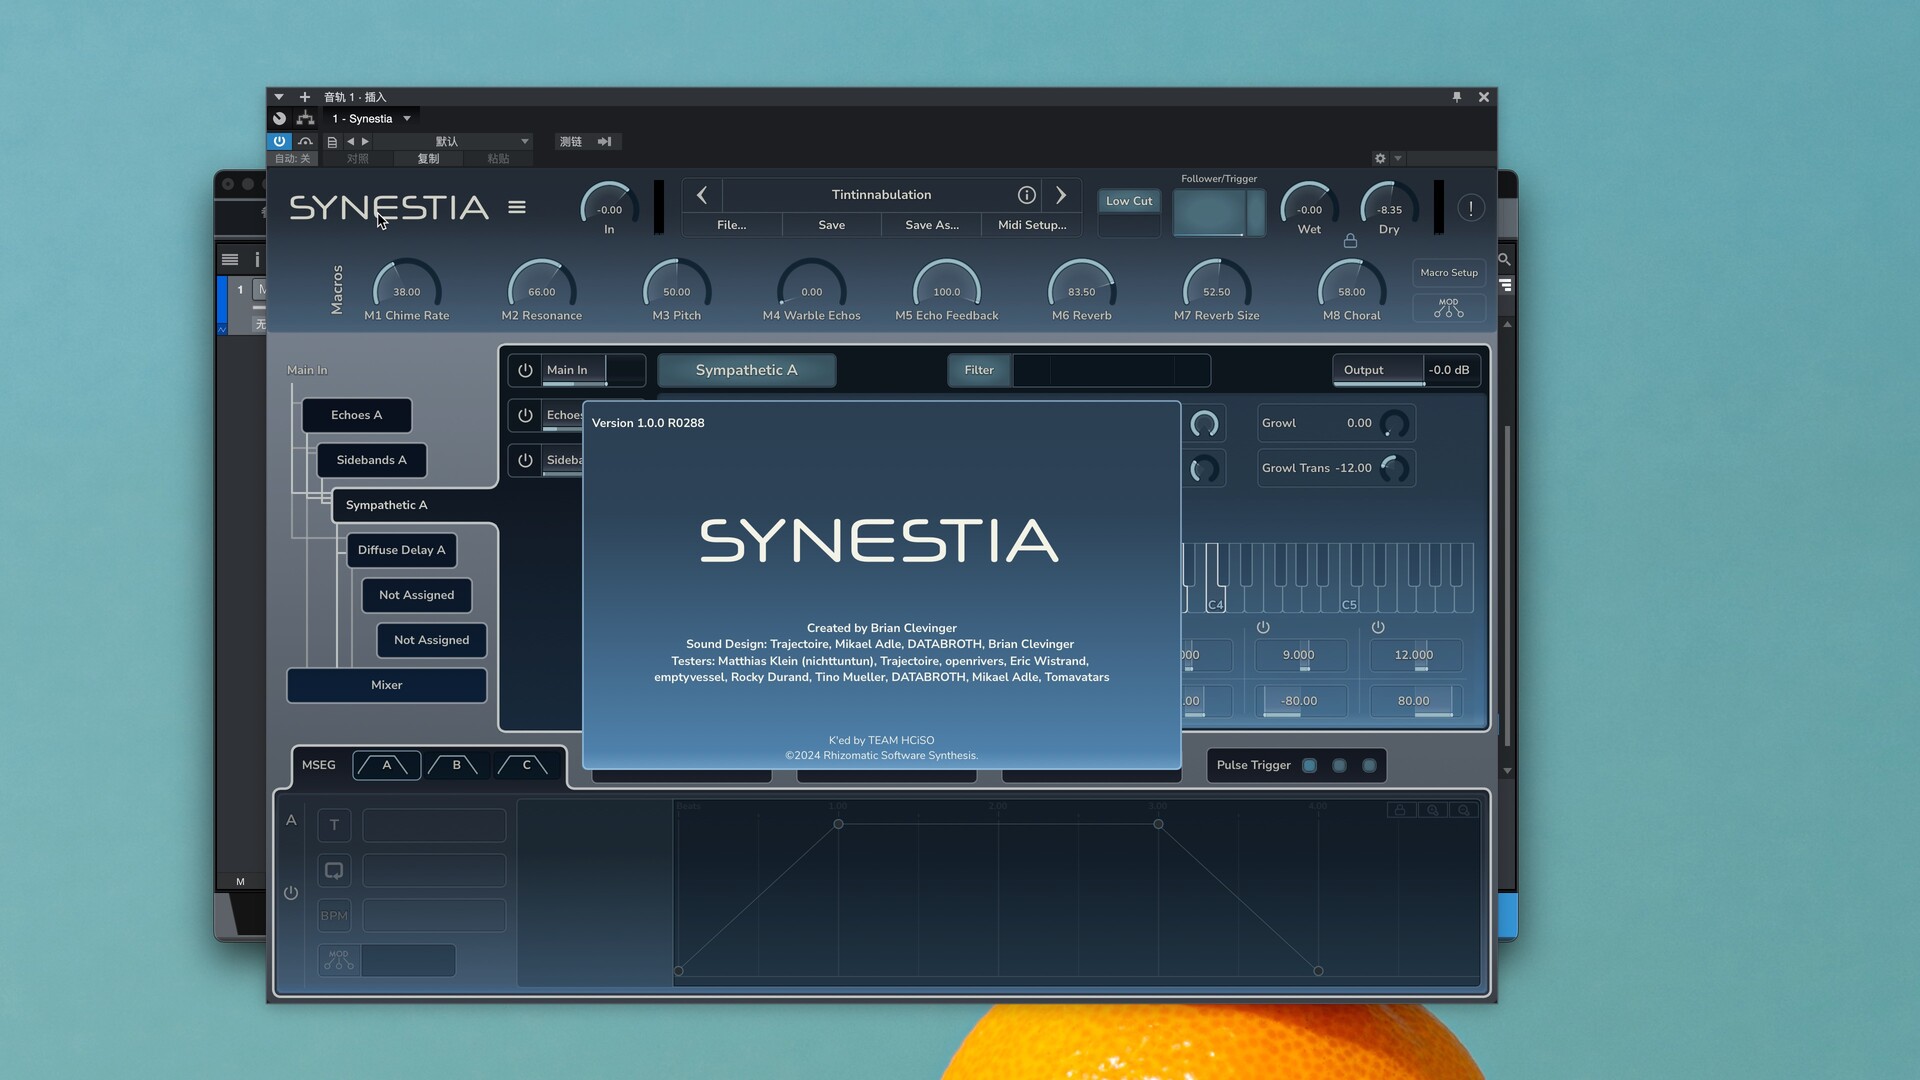
Task: Toggle the host plugin power button
Action: click(x=279, y=142)
